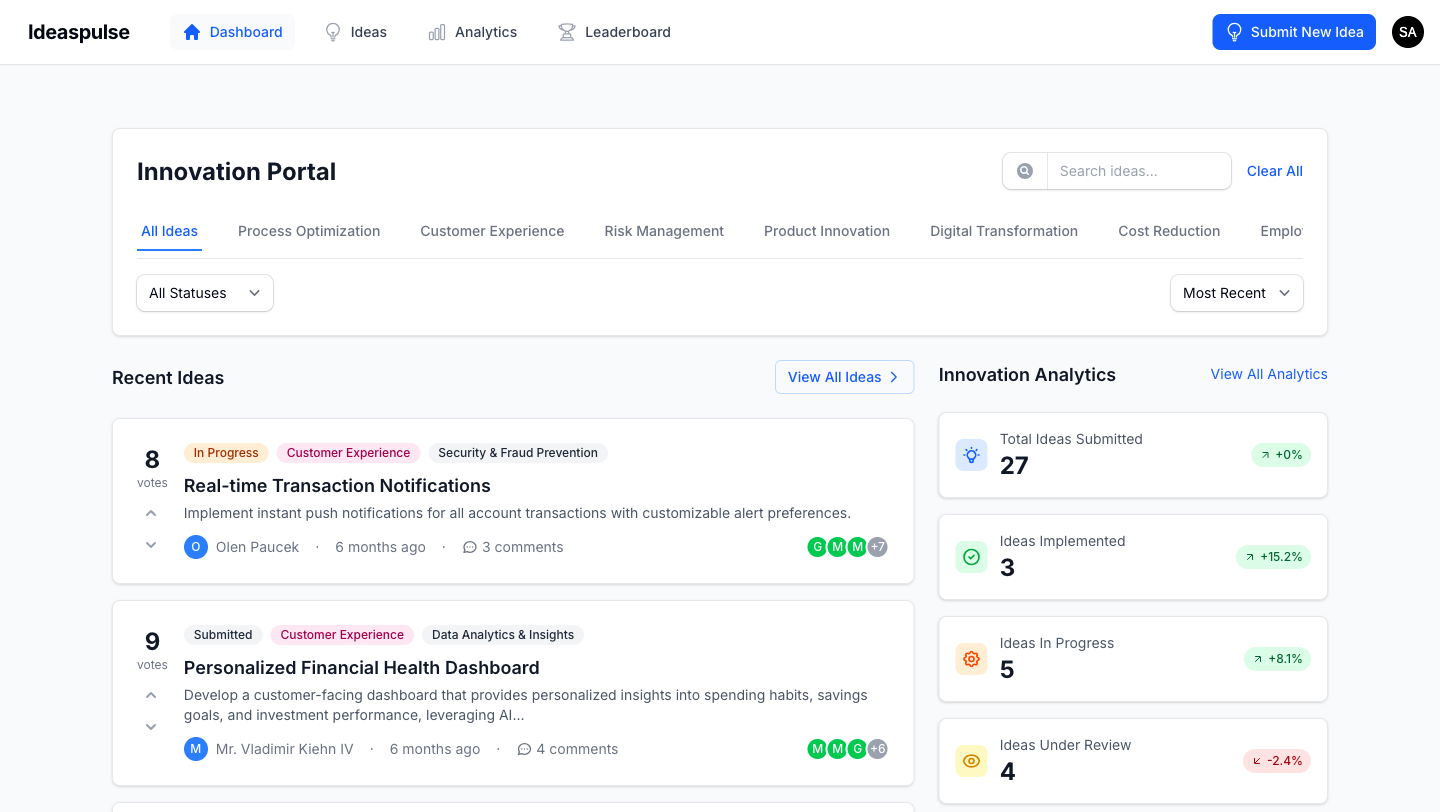Open the Product Innovation tab
The width and height of the screenshot is (1440, 812).
point(827,231)
